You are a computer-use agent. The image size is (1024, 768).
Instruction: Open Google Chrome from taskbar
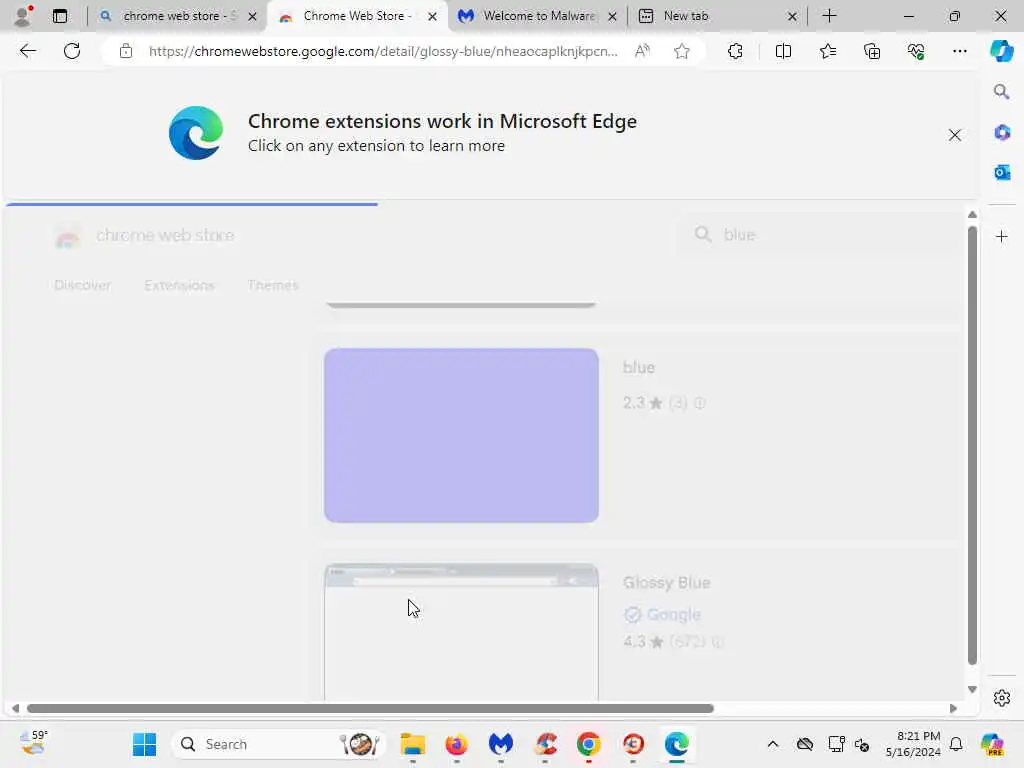[x=589, y=744]
